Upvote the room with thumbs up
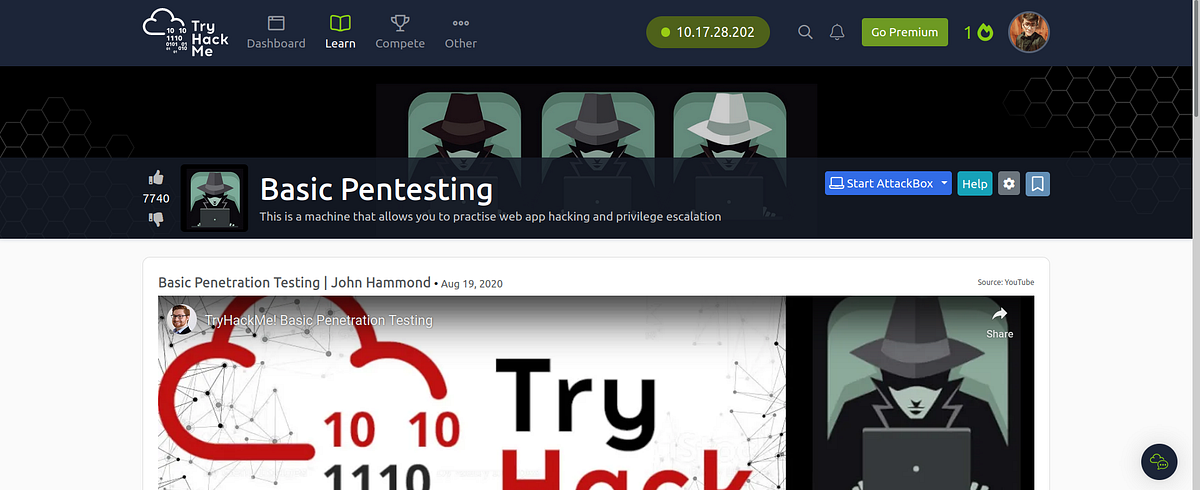This screenshot has height=490, width=1200. [156, 178]
